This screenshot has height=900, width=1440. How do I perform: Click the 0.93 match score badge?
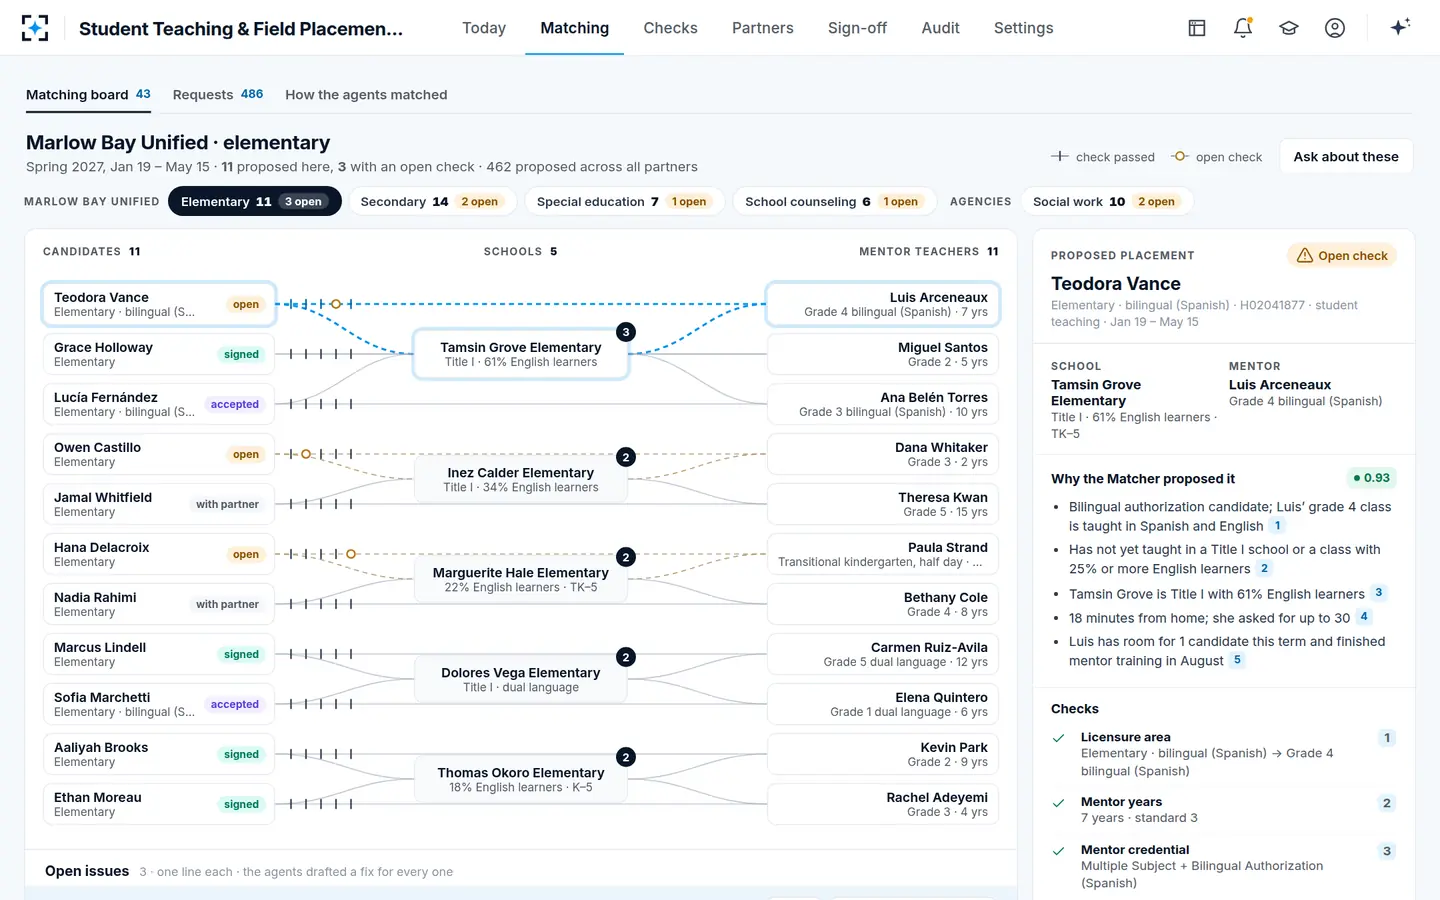(1371, 478)
